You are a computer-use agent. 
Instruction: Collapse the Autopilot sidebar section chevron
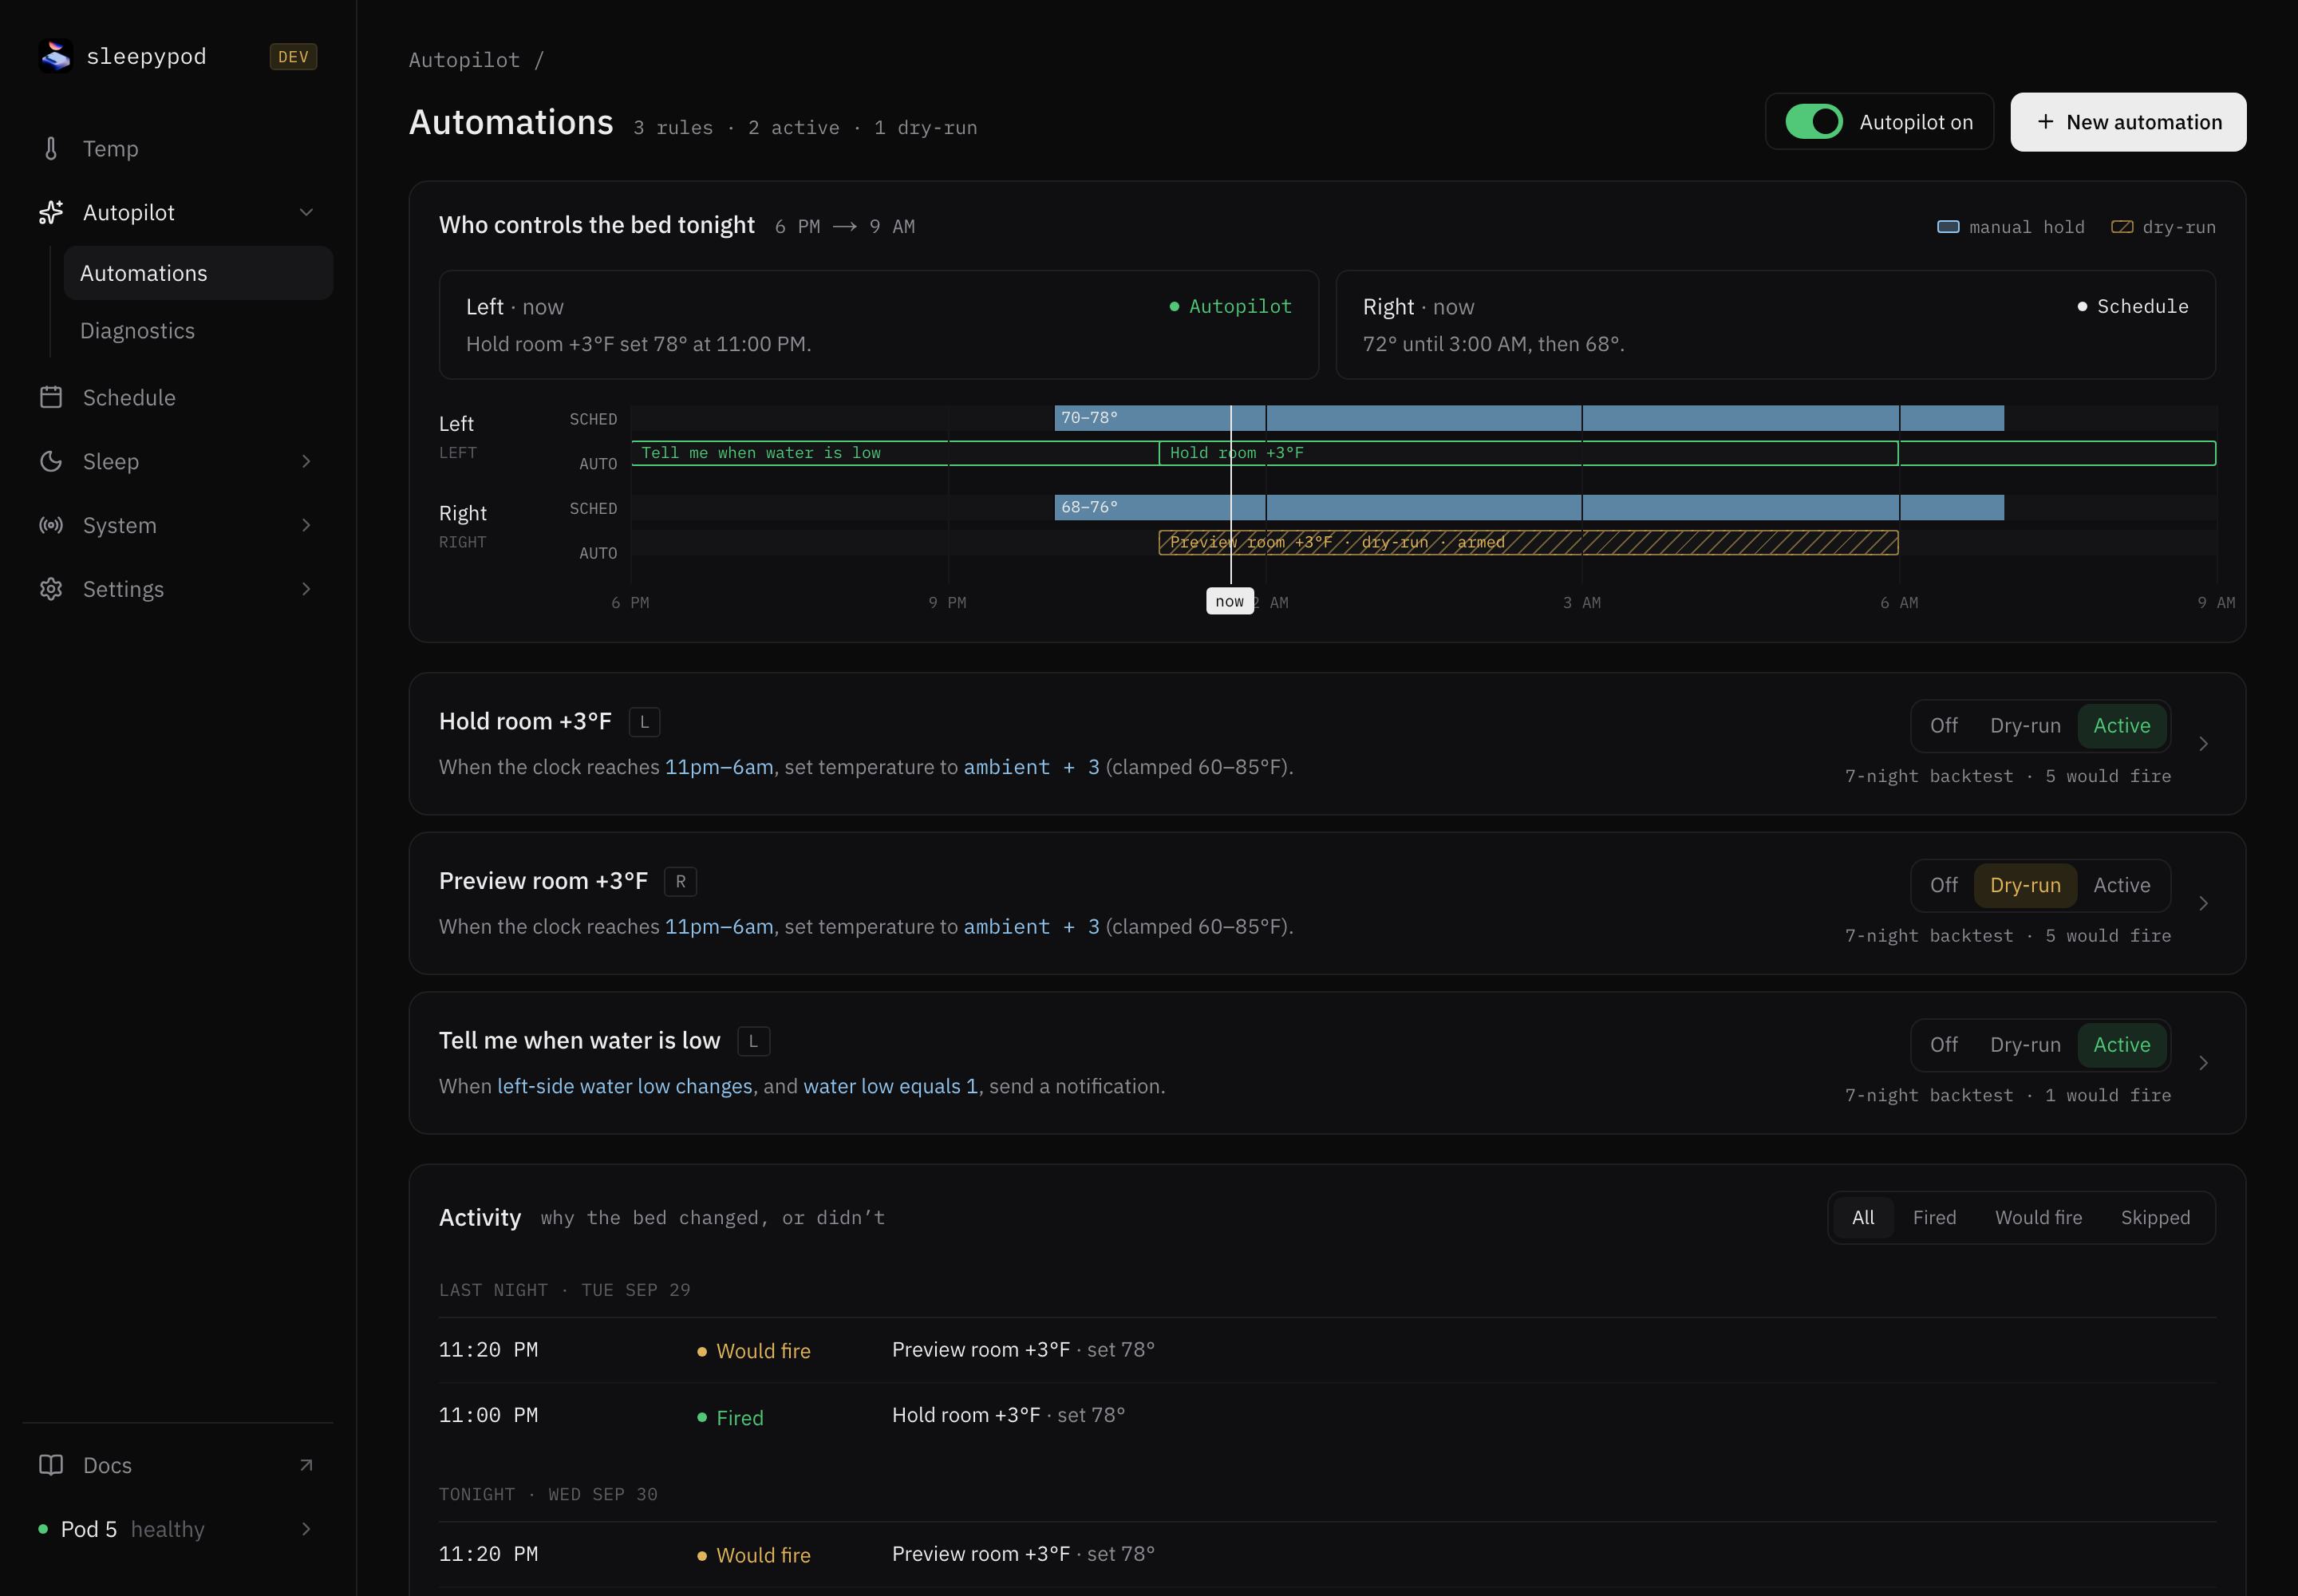tap(306, 212)
